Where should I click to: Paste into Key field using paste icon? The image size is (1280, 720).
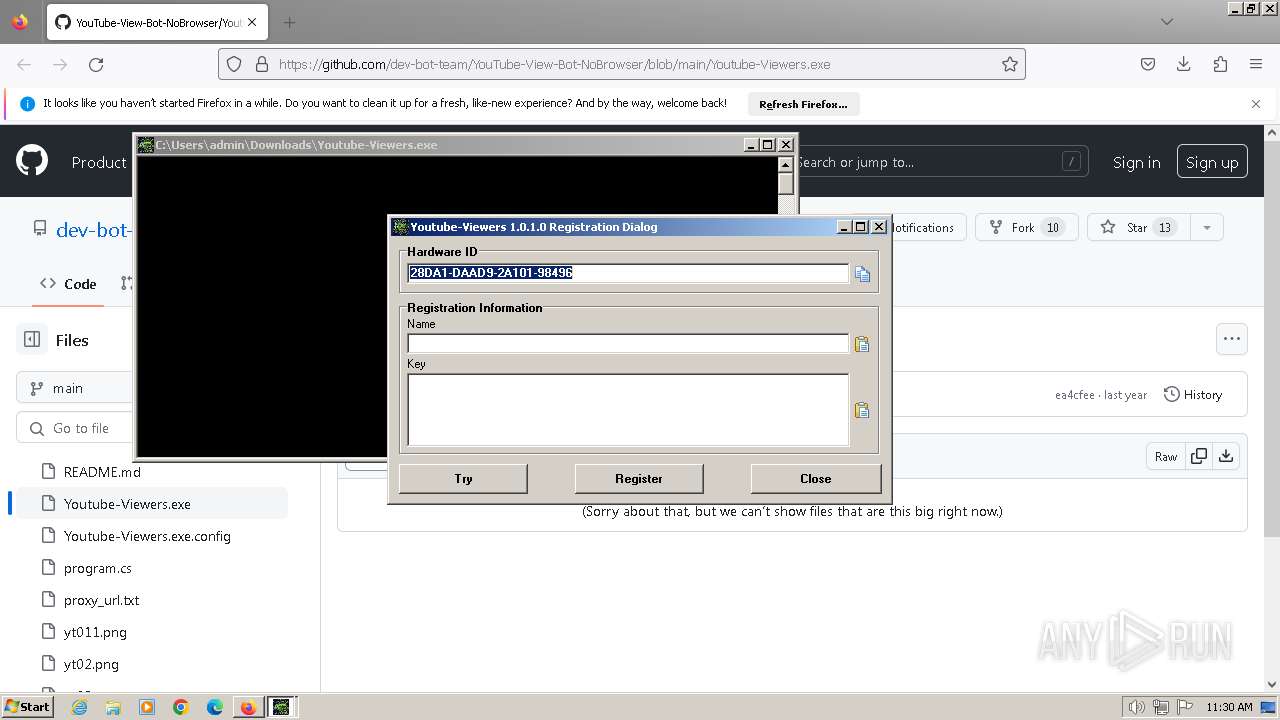[861, 410]
